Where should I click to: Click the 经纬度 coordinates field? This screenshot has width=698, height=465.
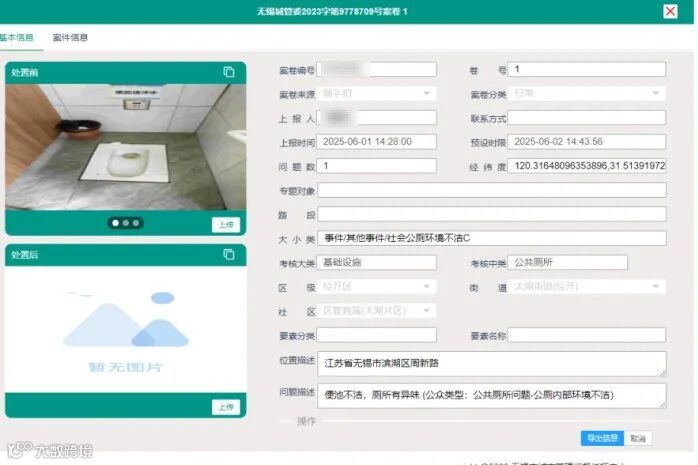coord(587,166)
